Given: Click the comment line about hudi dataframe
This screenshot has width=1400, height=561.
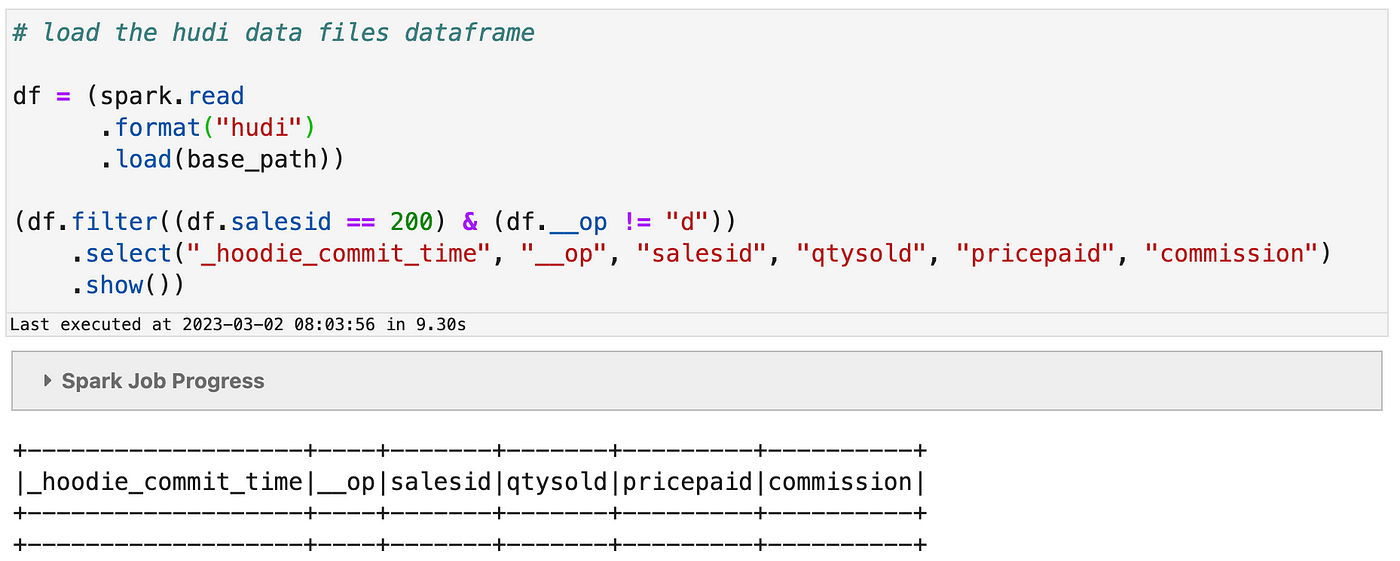Looking at the screenshot, I should (x=274, y=33).
